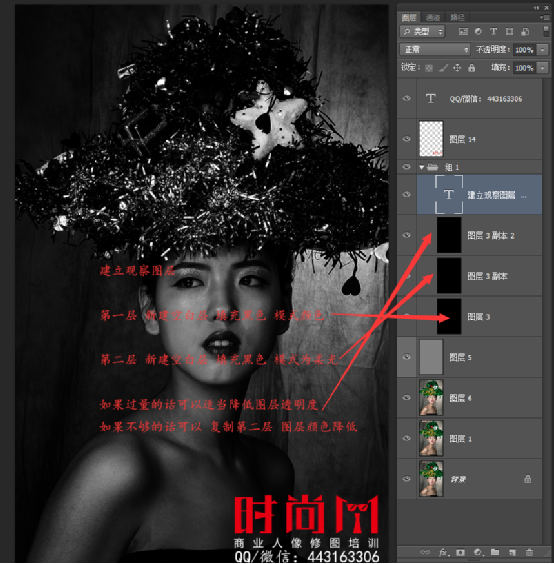This screenshot has height=564, width=554.
Task: Delete layer trash icon
Action: (529, 552)
